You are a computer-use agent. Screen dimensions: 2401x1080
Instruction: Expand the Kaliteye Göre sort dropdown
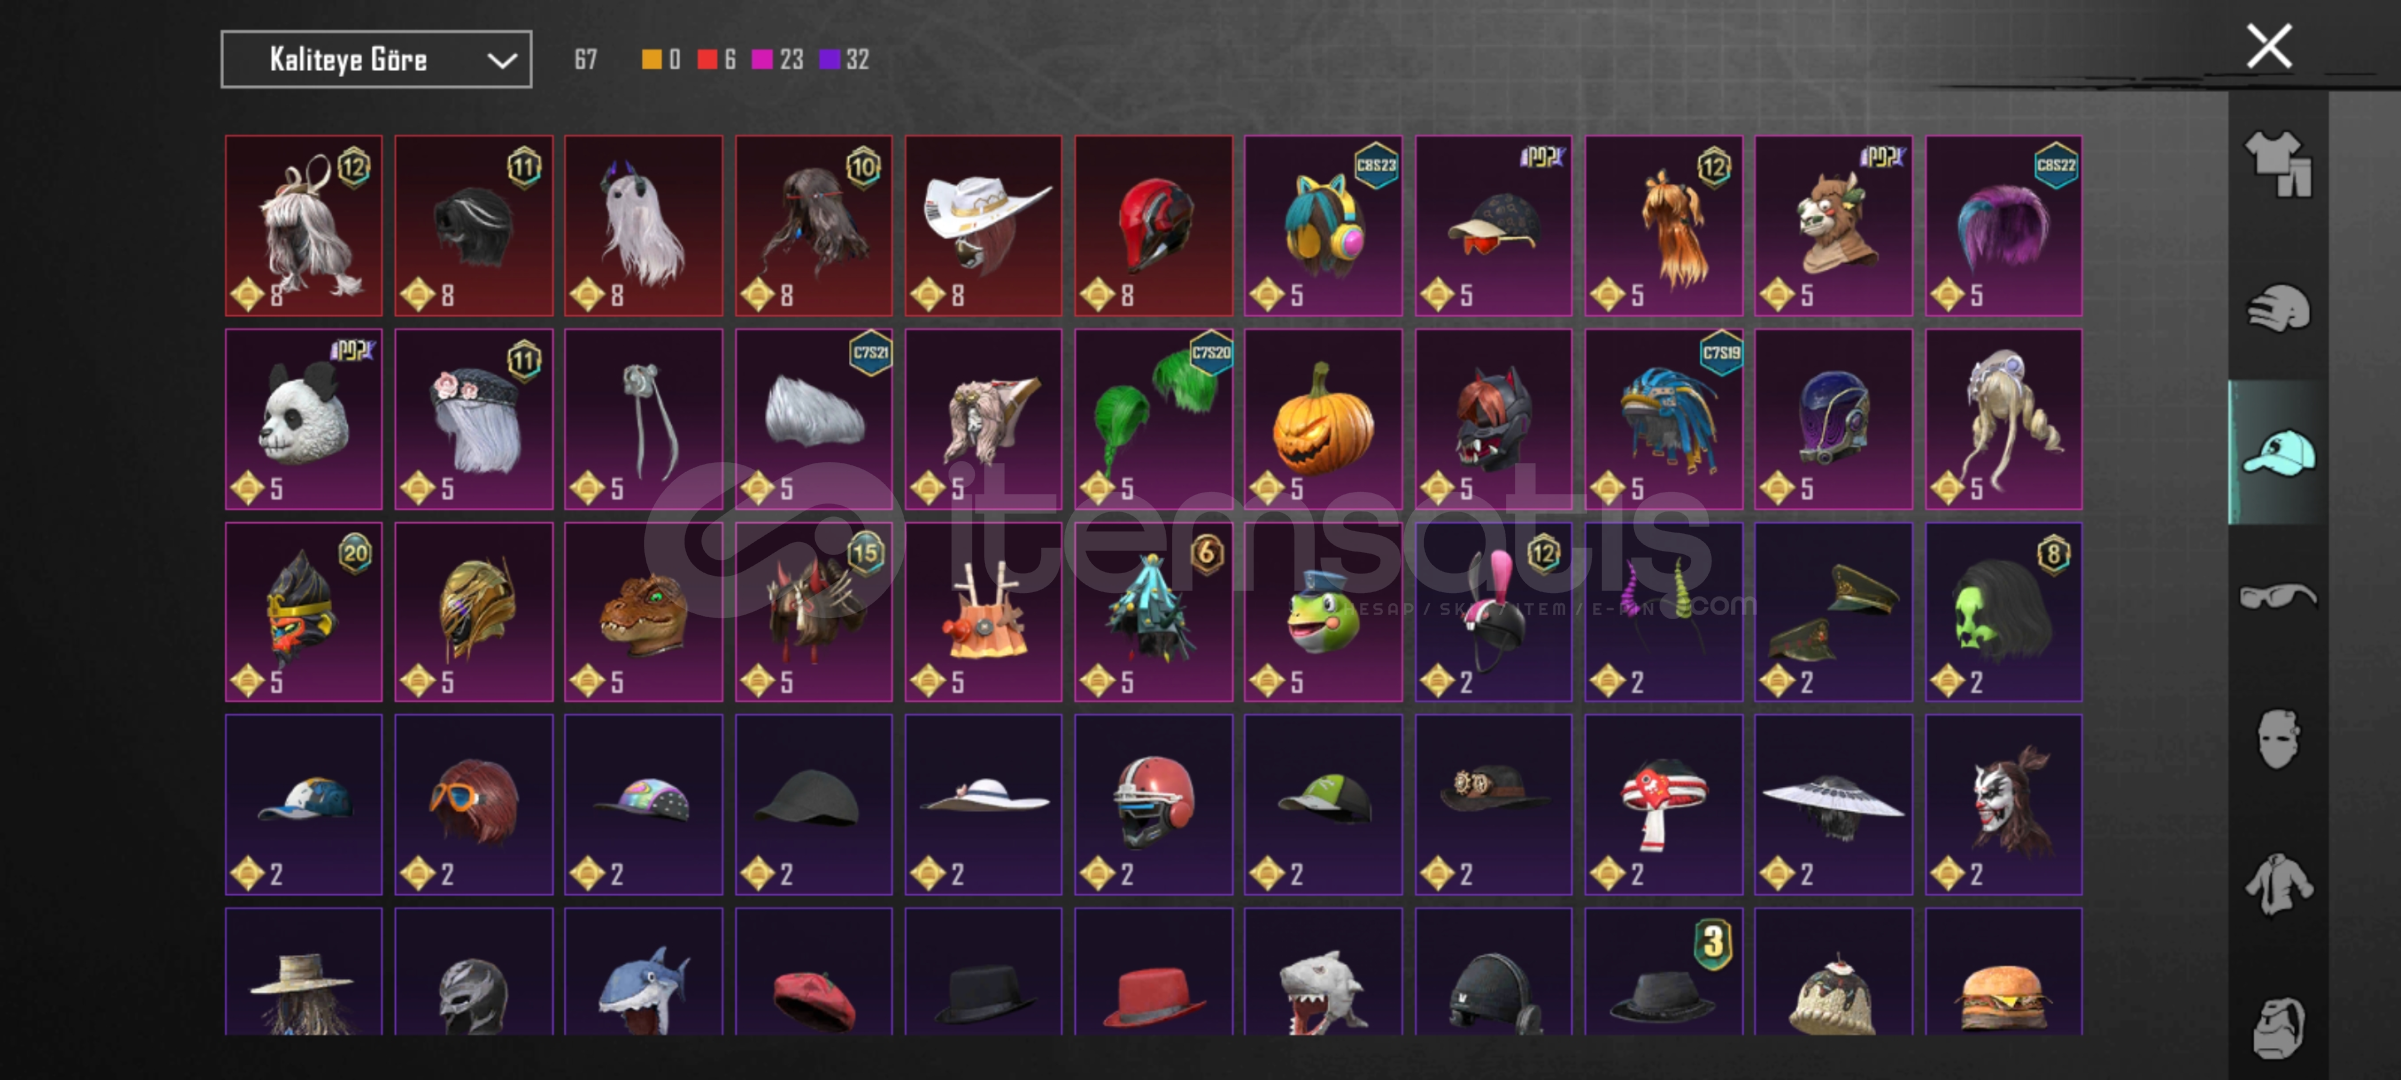click(376, 60)
